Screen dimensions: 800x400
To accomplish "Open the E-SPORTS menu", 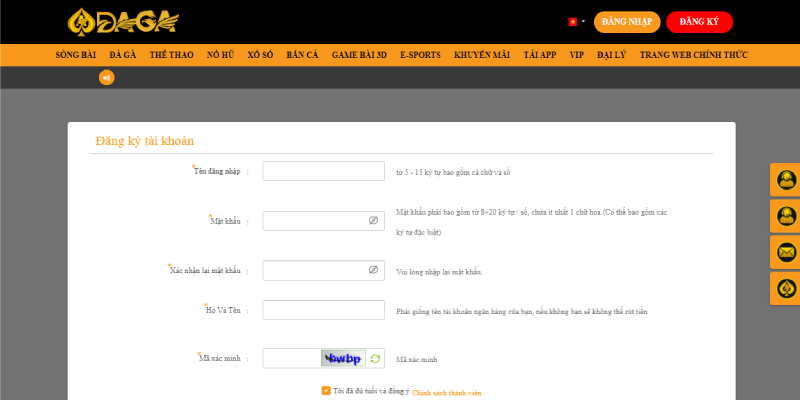I will click(420, 55).
